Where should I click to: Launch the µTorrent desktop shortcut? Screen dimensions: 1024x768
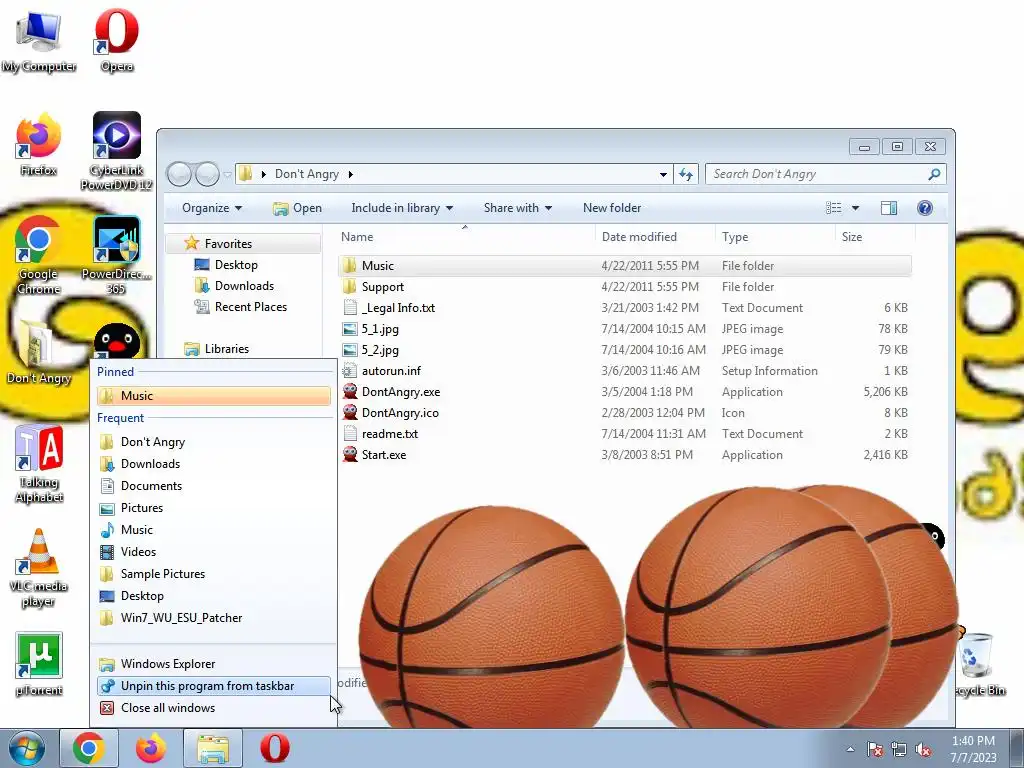click(x=39, y=664)
